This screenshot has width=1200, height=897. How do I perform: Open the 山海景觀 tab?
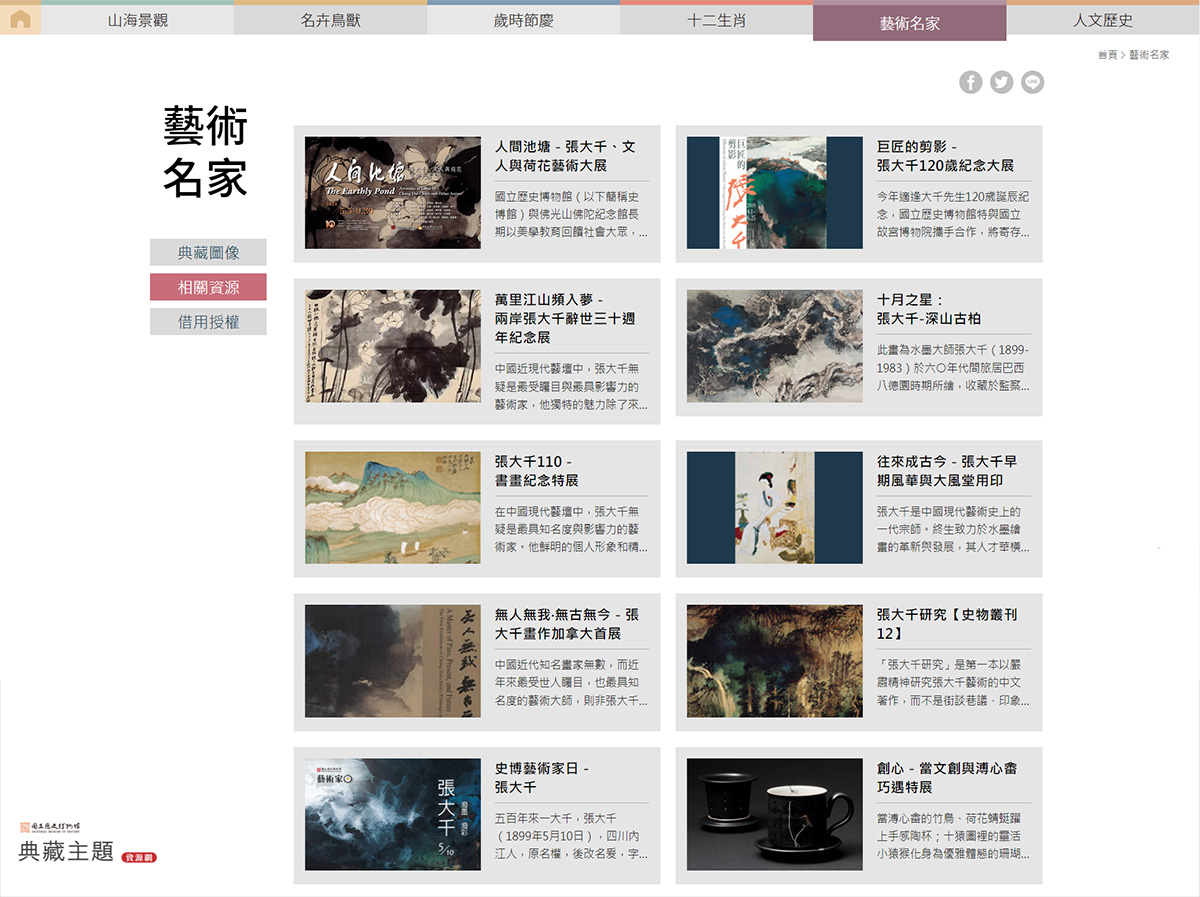click(138, 20)
